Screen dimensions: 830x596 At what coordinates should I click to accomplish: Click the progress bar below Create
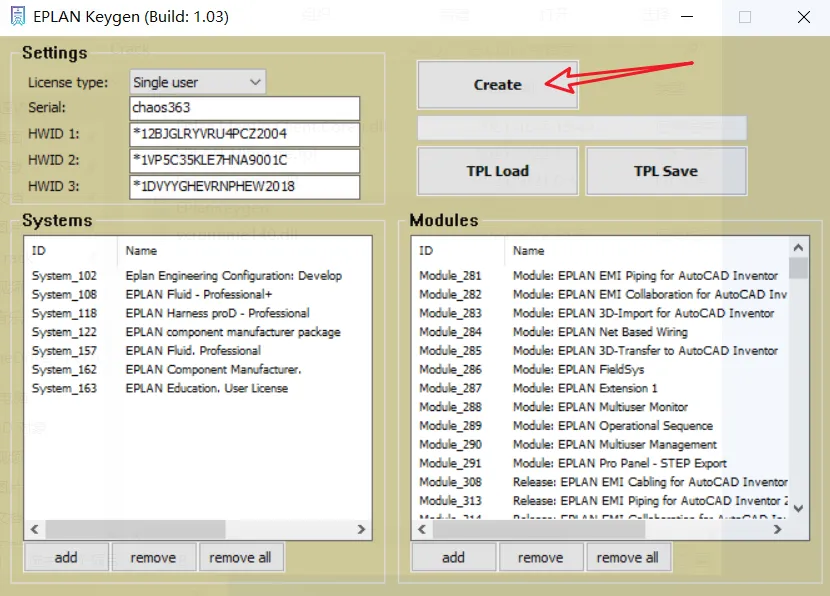[582, 128]
